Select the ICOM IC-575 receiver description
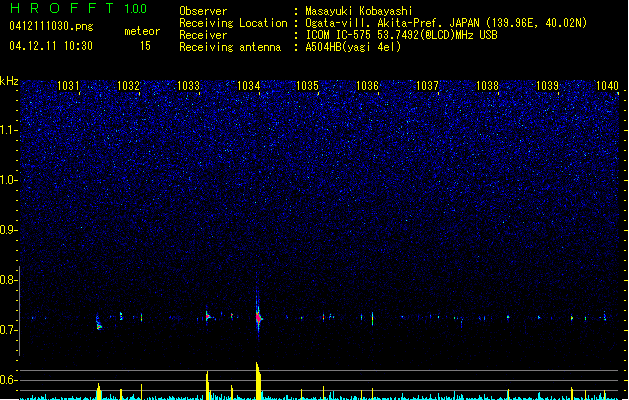The width and height of the screenshot is (629, 400). (402, 35)
